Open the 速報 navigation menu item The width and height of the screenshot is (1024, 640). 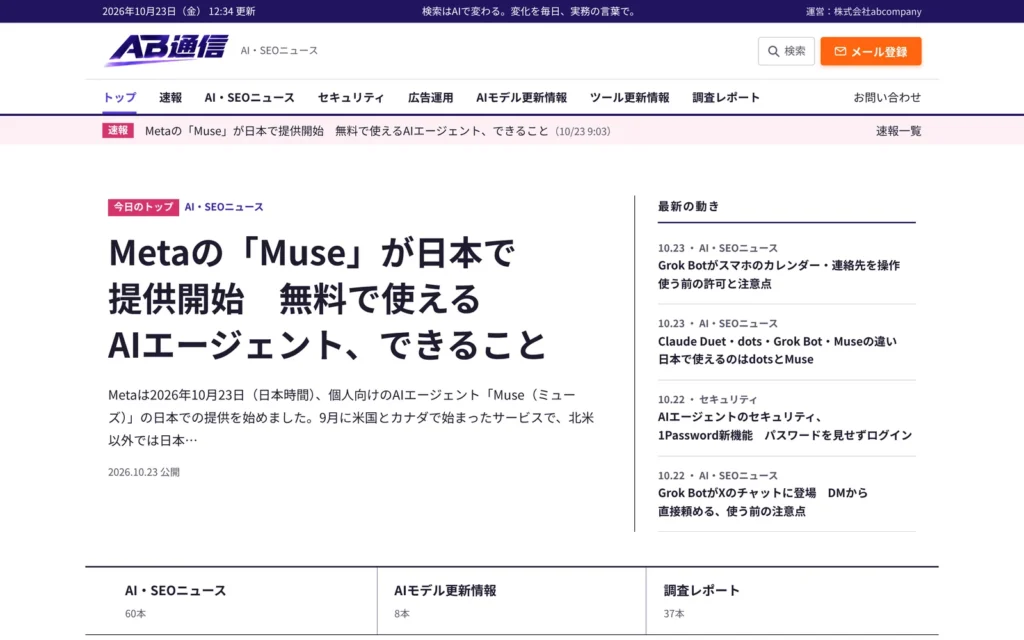point(170,97)
